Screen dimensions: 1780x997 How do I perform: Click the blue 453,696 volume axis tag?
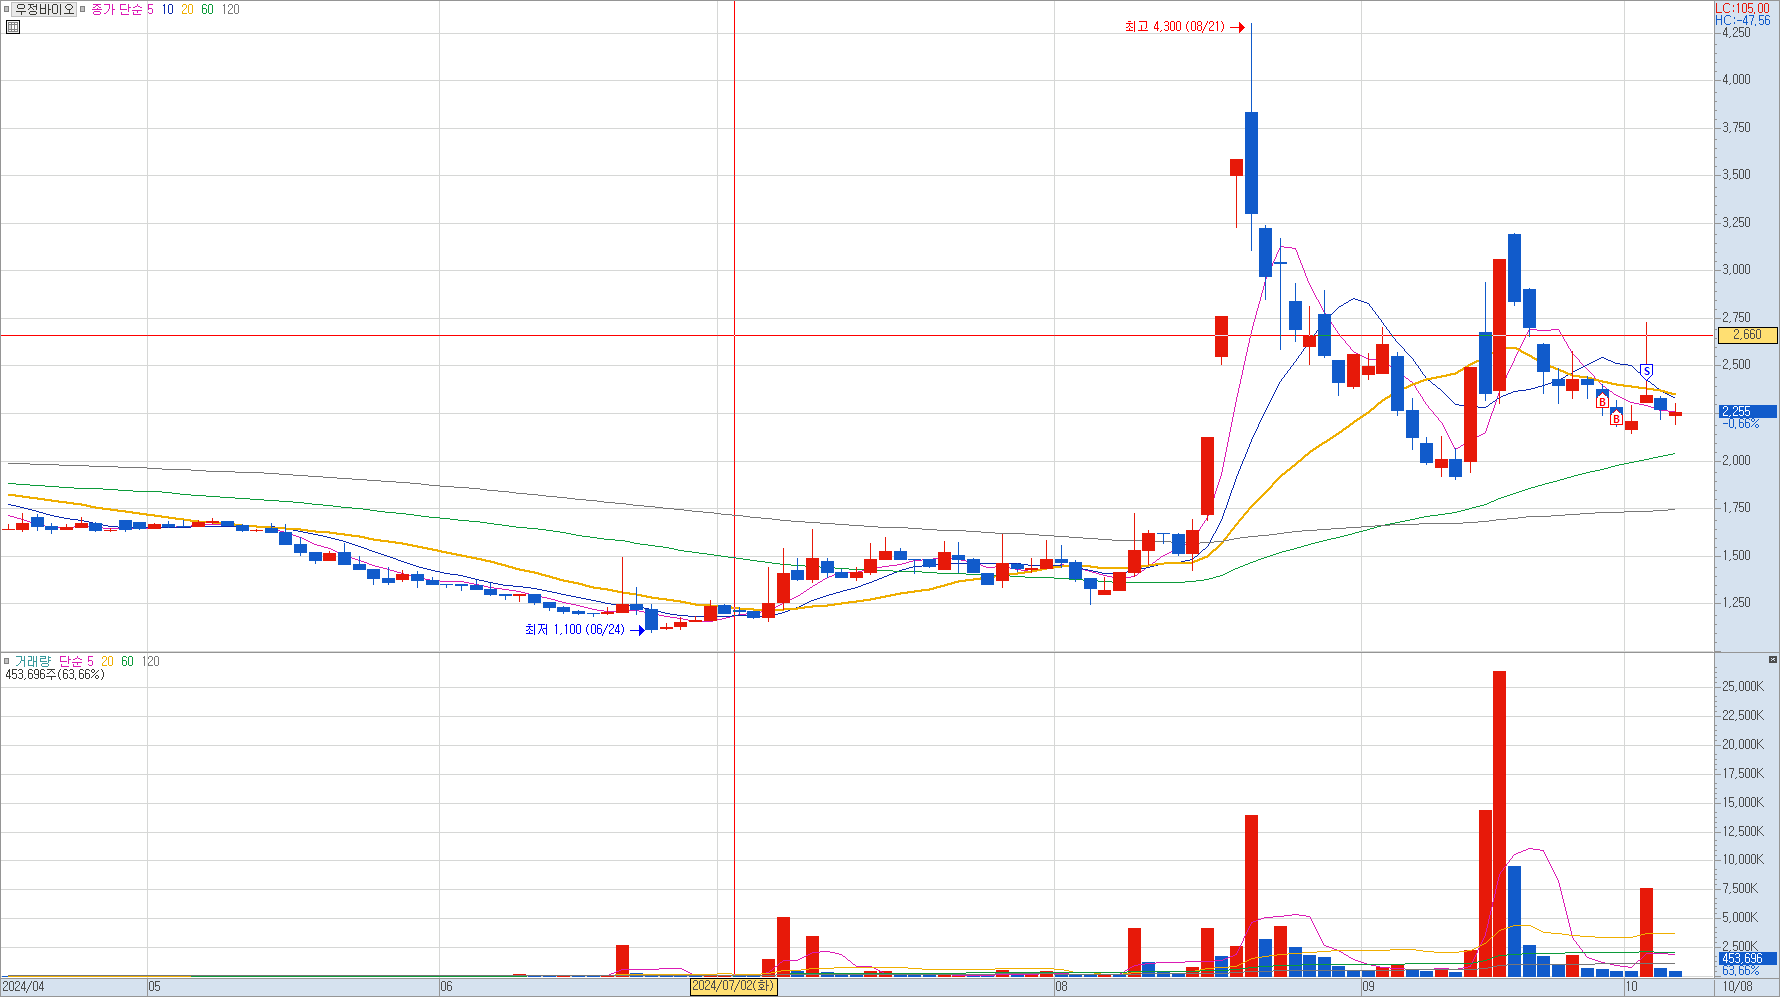point(1747,959)
